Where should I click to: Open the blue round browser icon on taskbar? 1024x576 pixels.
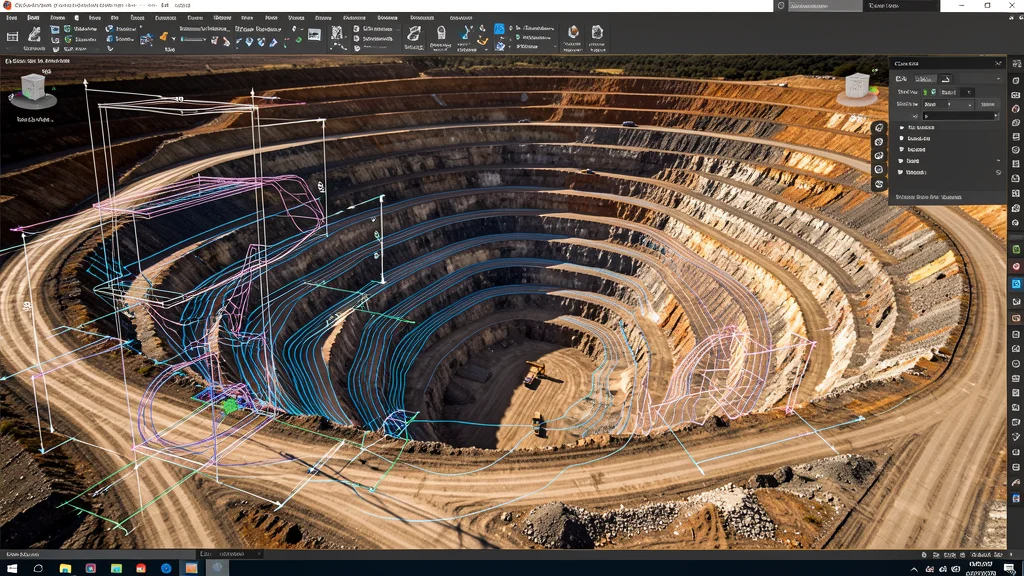tap(166, 568)
